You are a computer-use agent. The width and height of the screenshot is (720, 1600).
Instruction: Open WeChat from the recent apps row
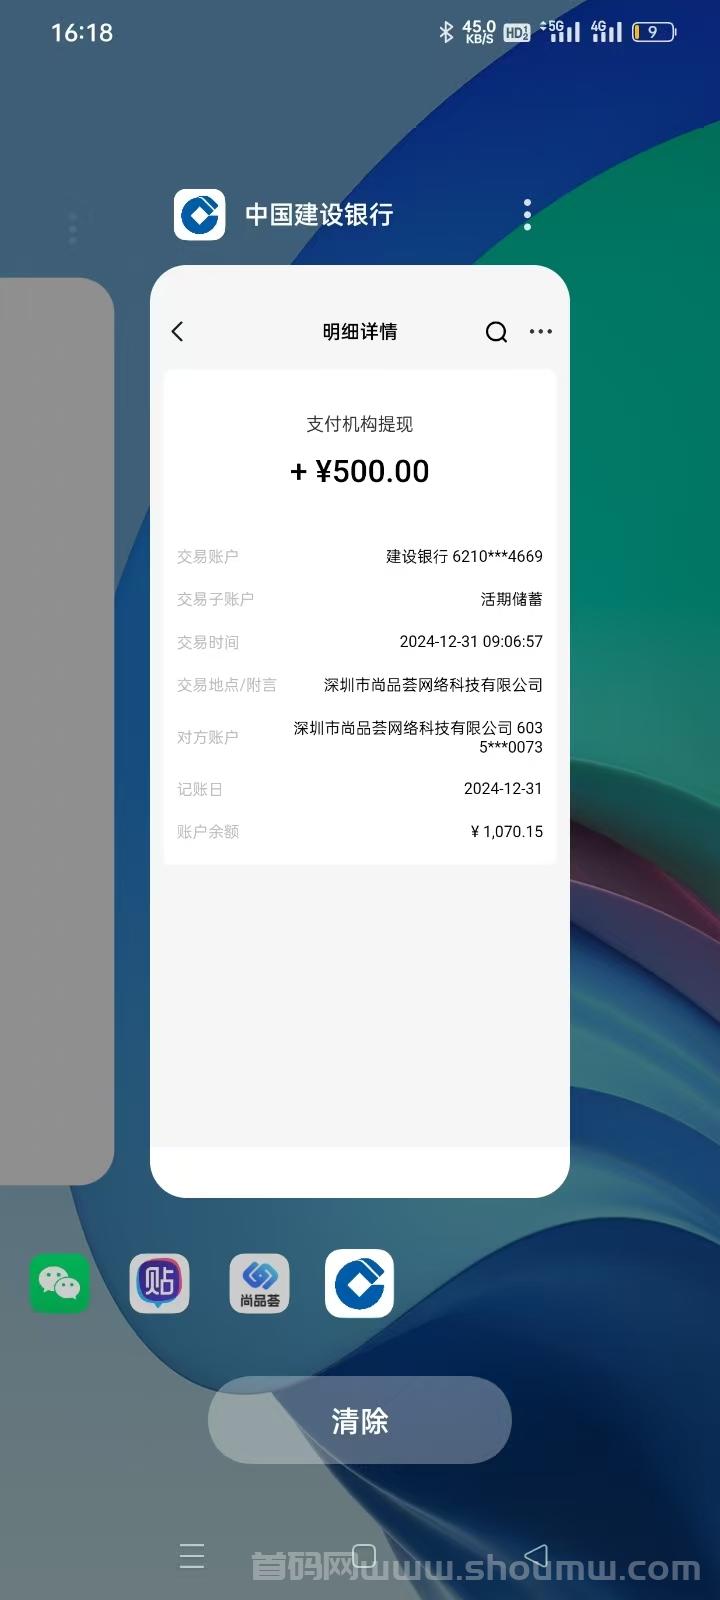pos(59,1283)
